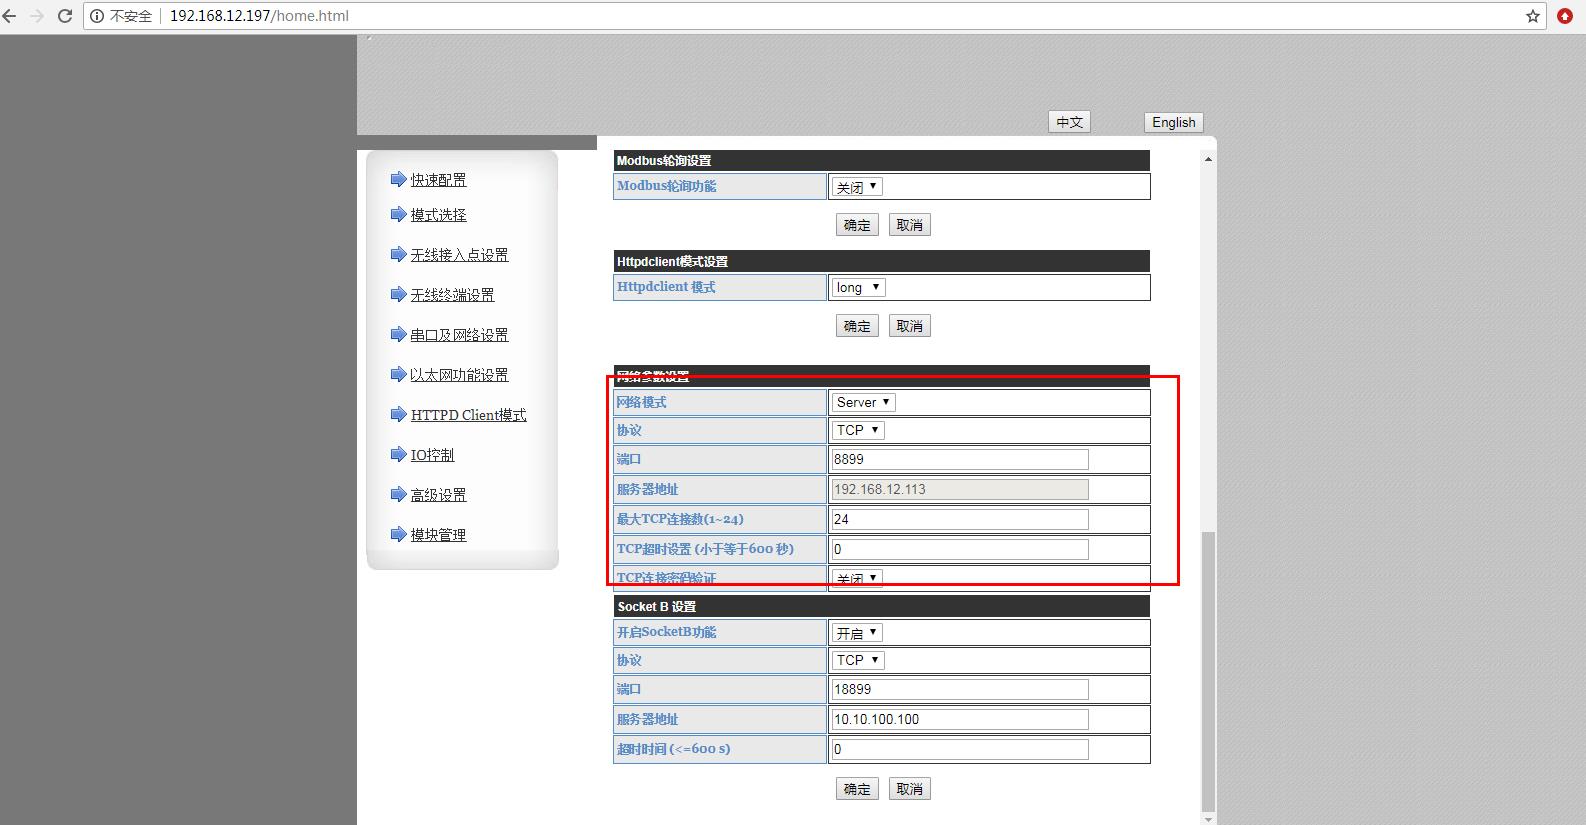Switch language to English

pos(1173,122)
